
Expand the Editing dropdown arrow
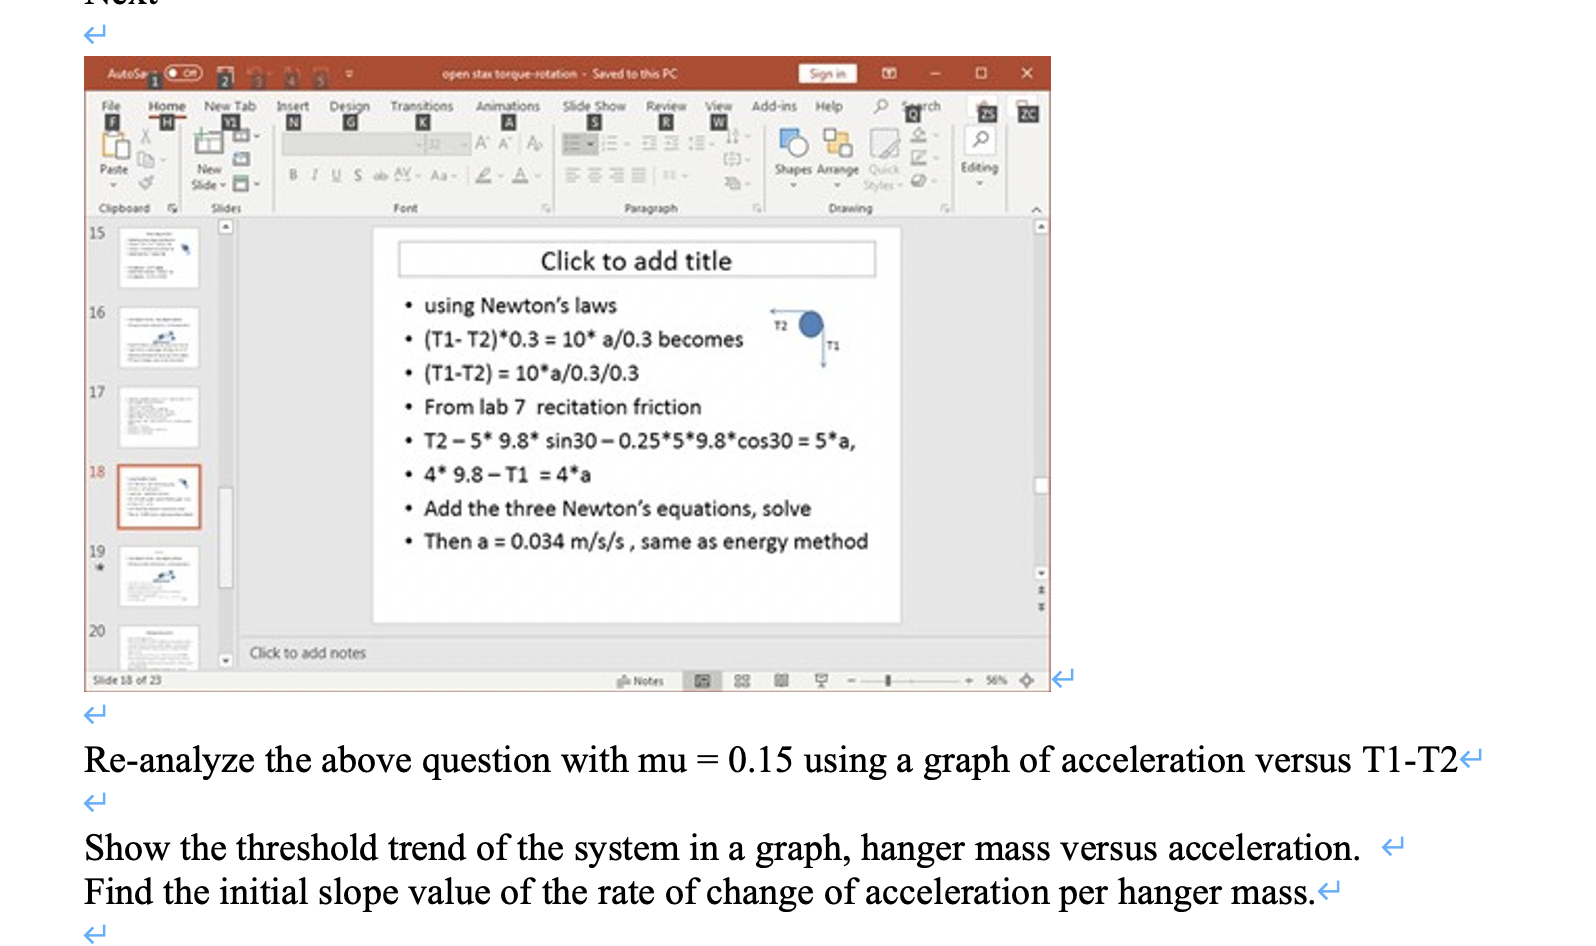pyautogui.click(x=980, y=183)
